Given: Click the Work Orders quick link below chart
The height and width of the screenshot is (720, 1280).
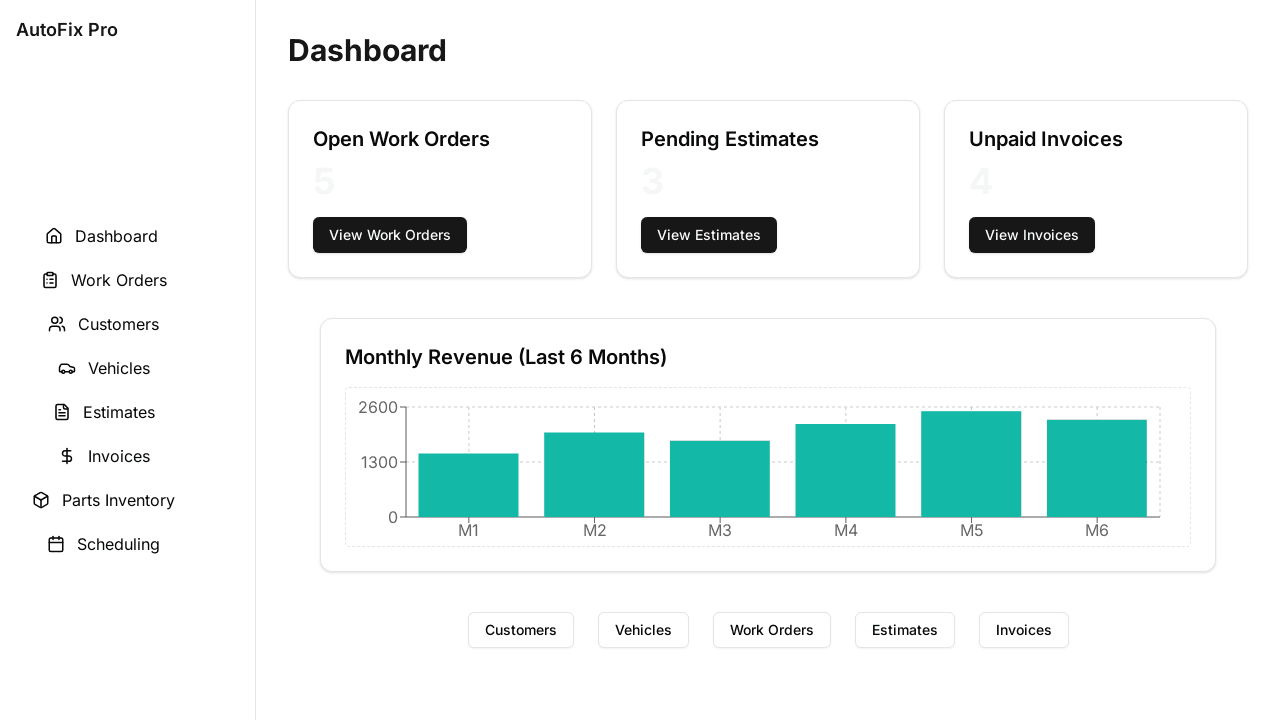Looking at the screenshot, I should (772, 630).
